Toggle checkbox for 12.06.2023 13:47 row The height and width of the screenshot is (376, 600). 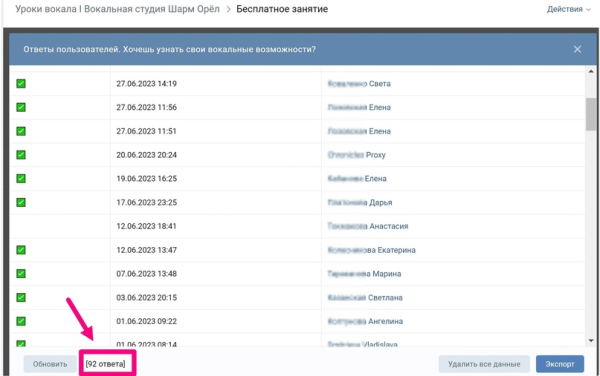21,250
